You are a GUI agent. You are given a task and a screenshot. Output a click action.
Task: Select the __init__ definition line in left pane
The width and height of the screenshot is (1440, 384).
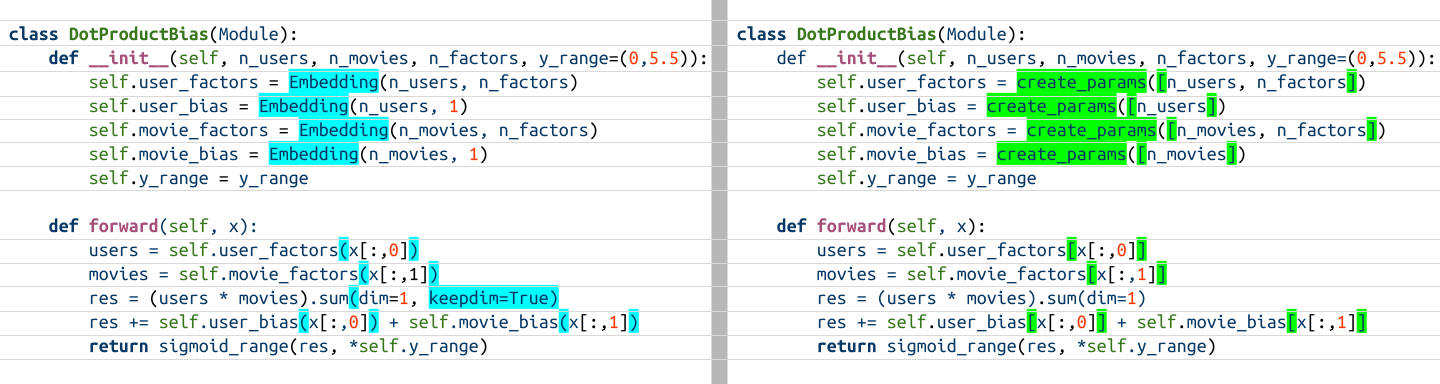[x=378, y=58]
